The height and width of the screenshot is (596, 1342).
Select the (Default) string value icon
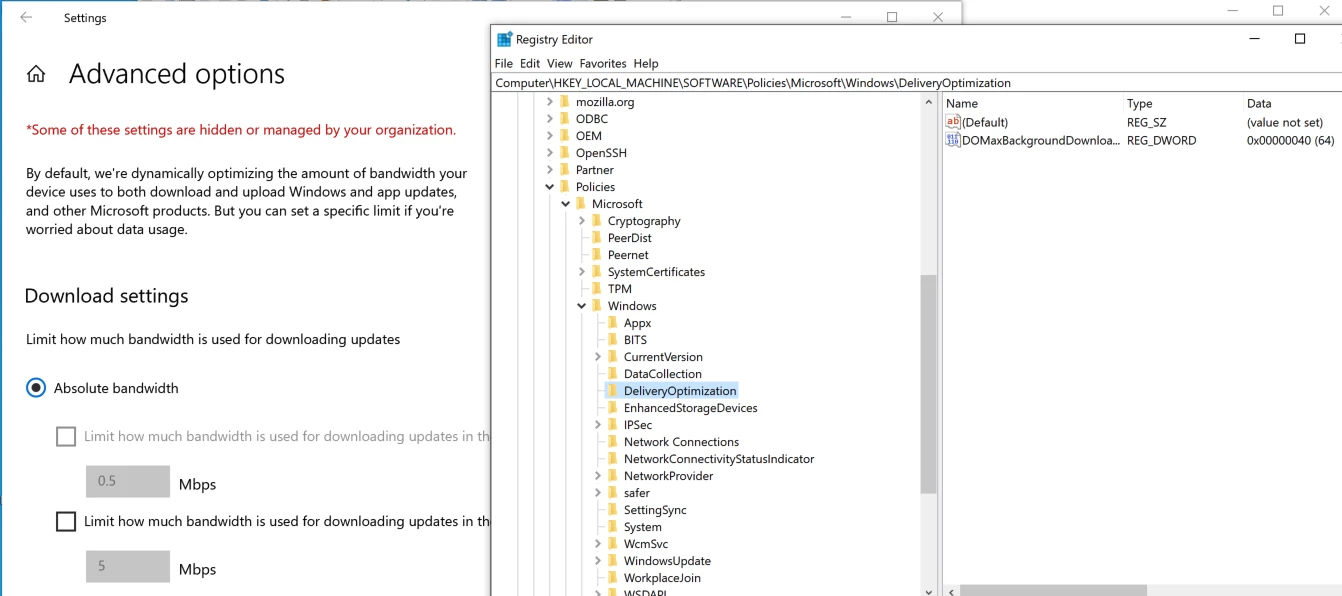[x=953, y=122]
